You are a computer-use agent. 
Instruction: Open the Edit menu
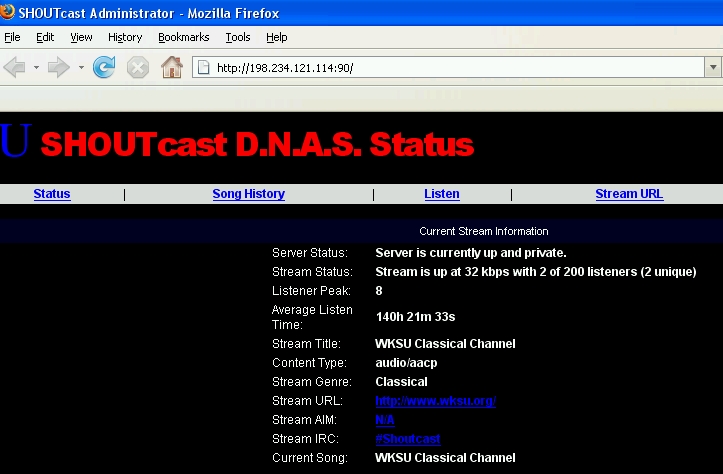pyautogui.click(x=45, y=37)
